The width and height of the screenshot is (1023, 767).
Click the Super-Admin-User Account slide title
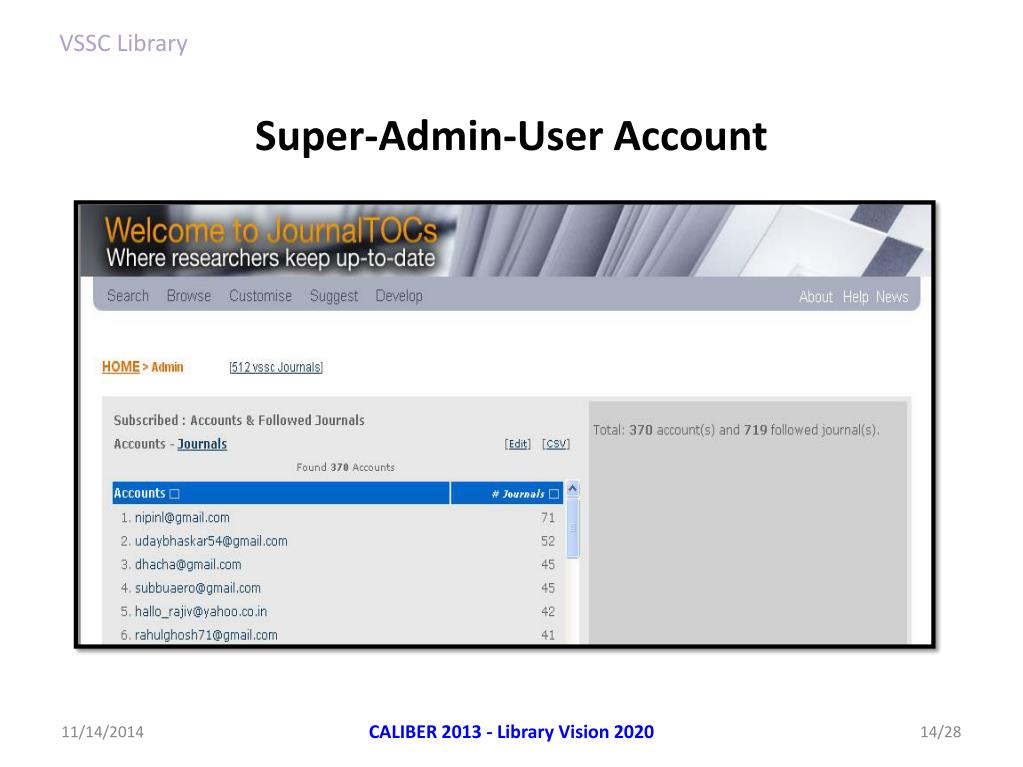coord(511,136)
